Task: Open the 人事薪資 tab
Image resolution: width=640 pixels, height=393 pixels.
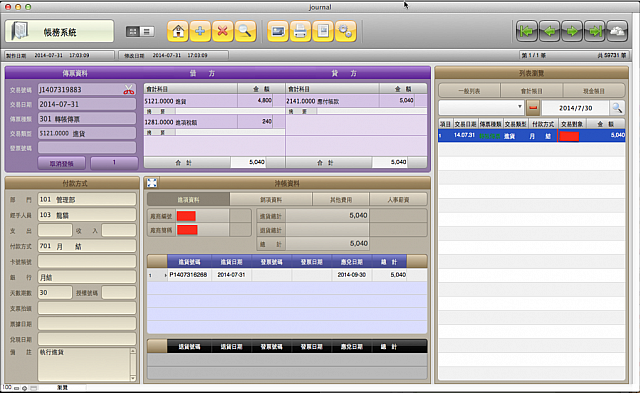Action: tap(398, 200)
